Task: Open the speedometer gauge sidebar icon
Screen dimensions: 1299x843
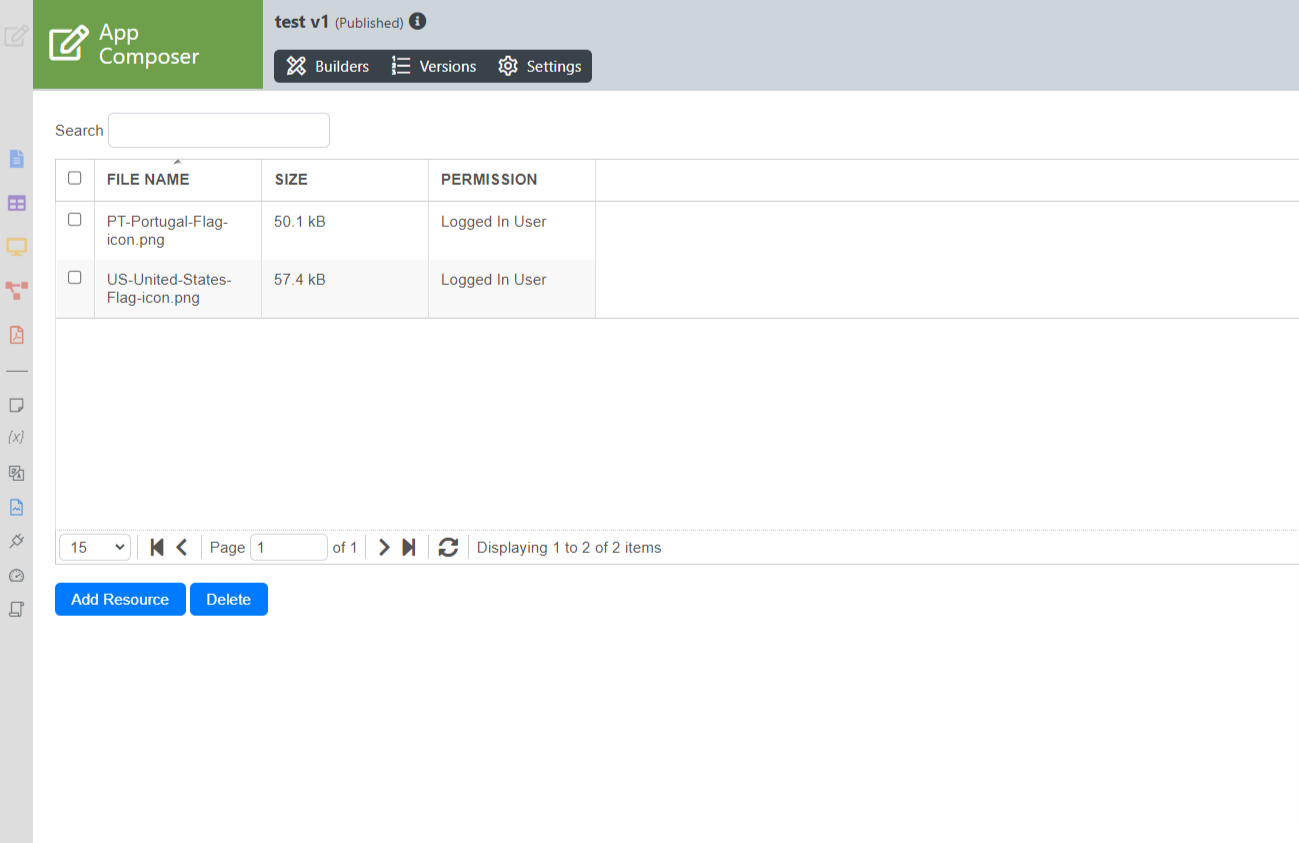Action: [16, 575]
